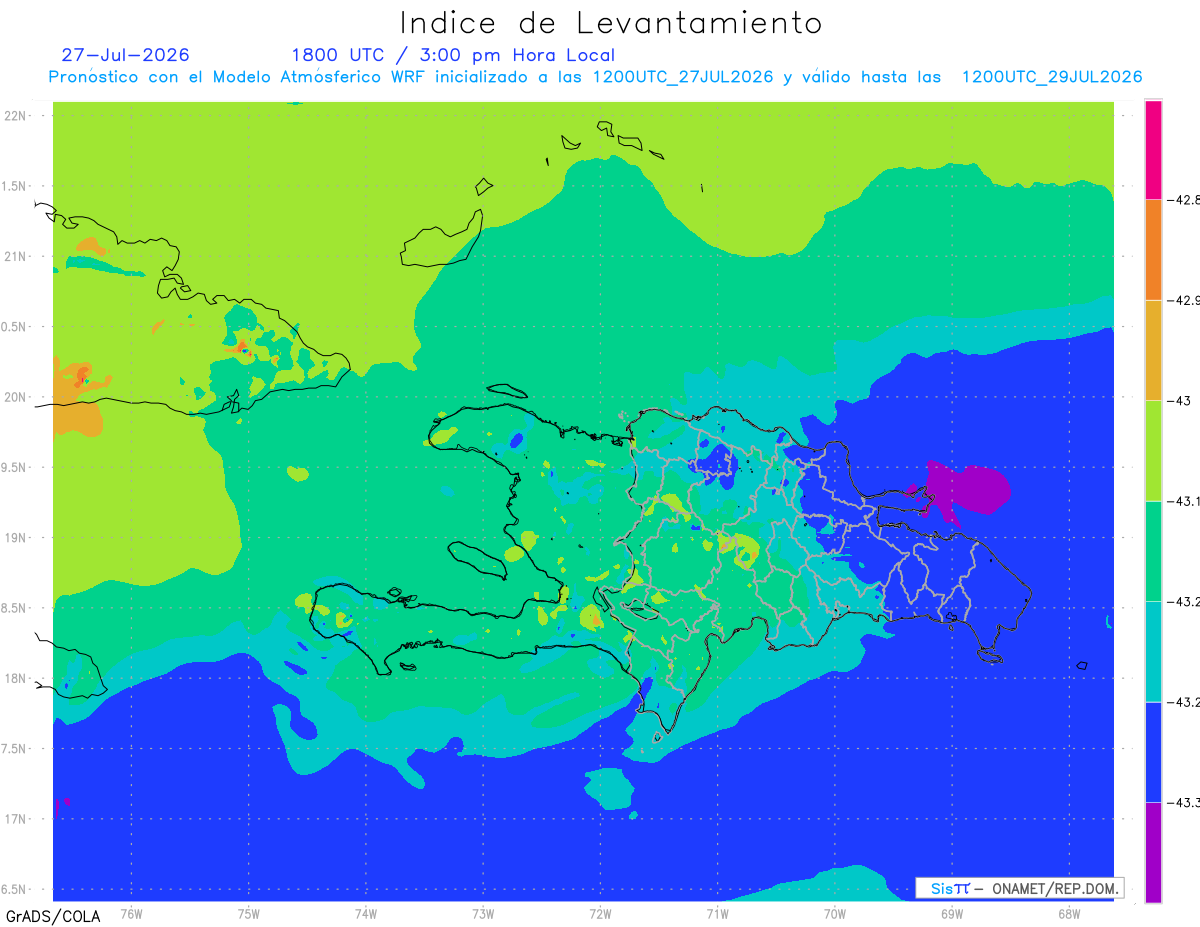Screen dimensions: 1200x927
Task: Select the "20N" latitude label
Action: (x=17, y=397)
